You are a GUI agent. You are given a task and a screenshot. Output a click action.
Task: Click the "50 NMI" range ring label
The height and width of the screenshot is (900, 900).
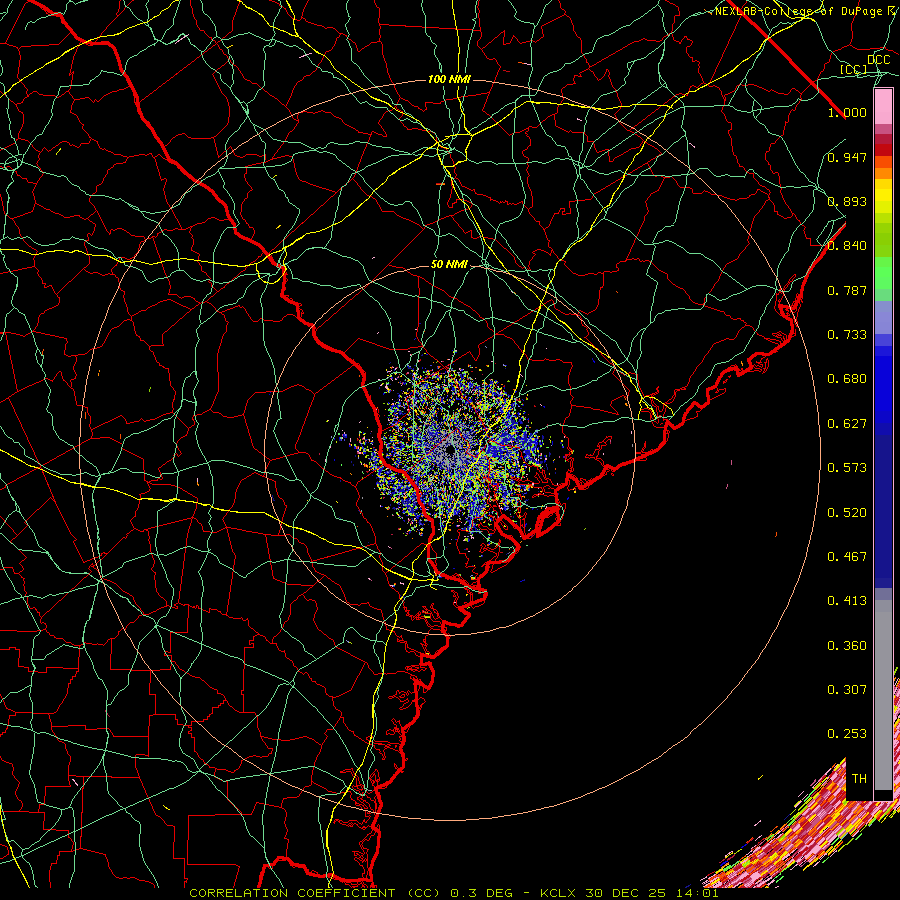(449, 264)
